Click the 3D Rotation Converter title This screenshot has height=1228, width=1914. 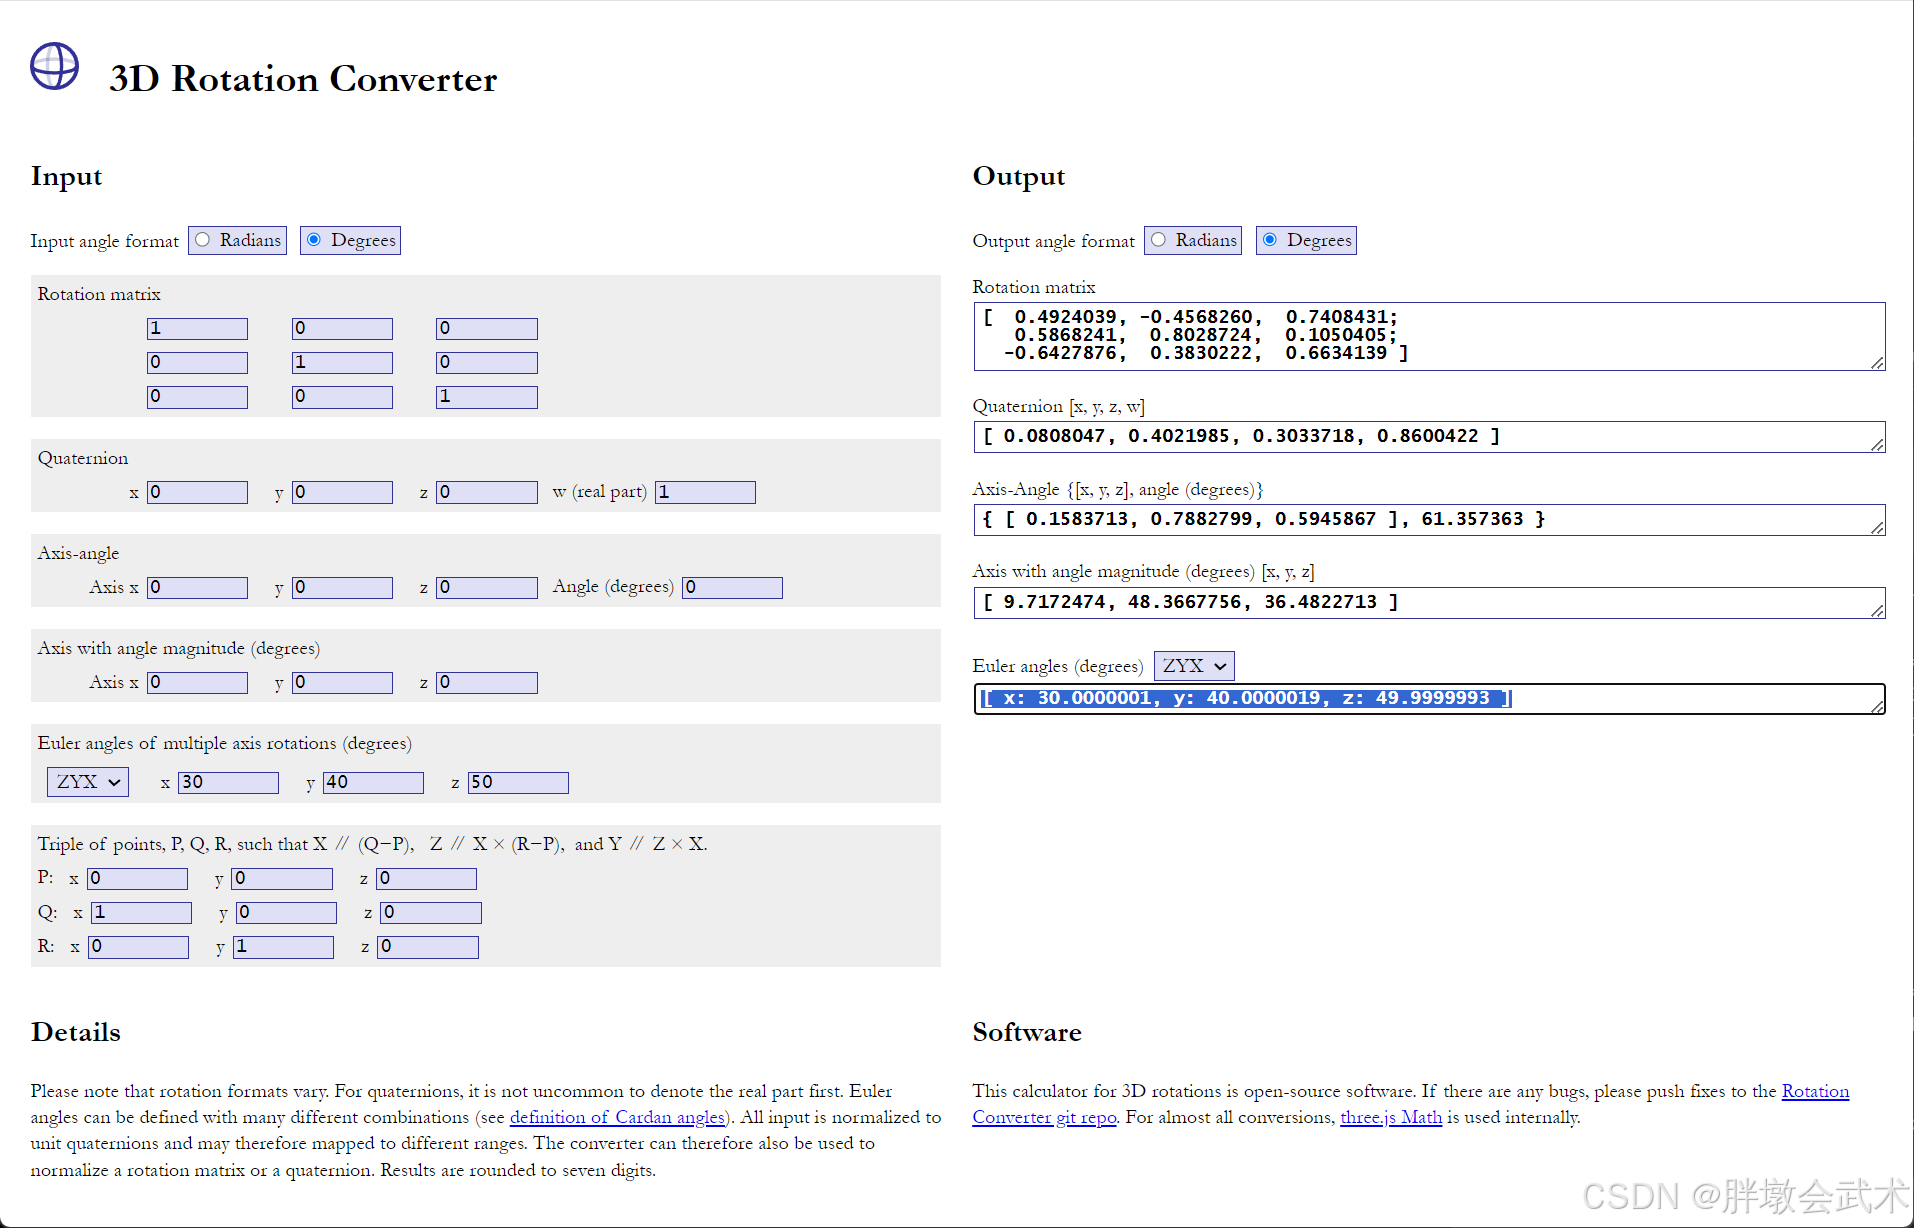click(x=303, y=79)
